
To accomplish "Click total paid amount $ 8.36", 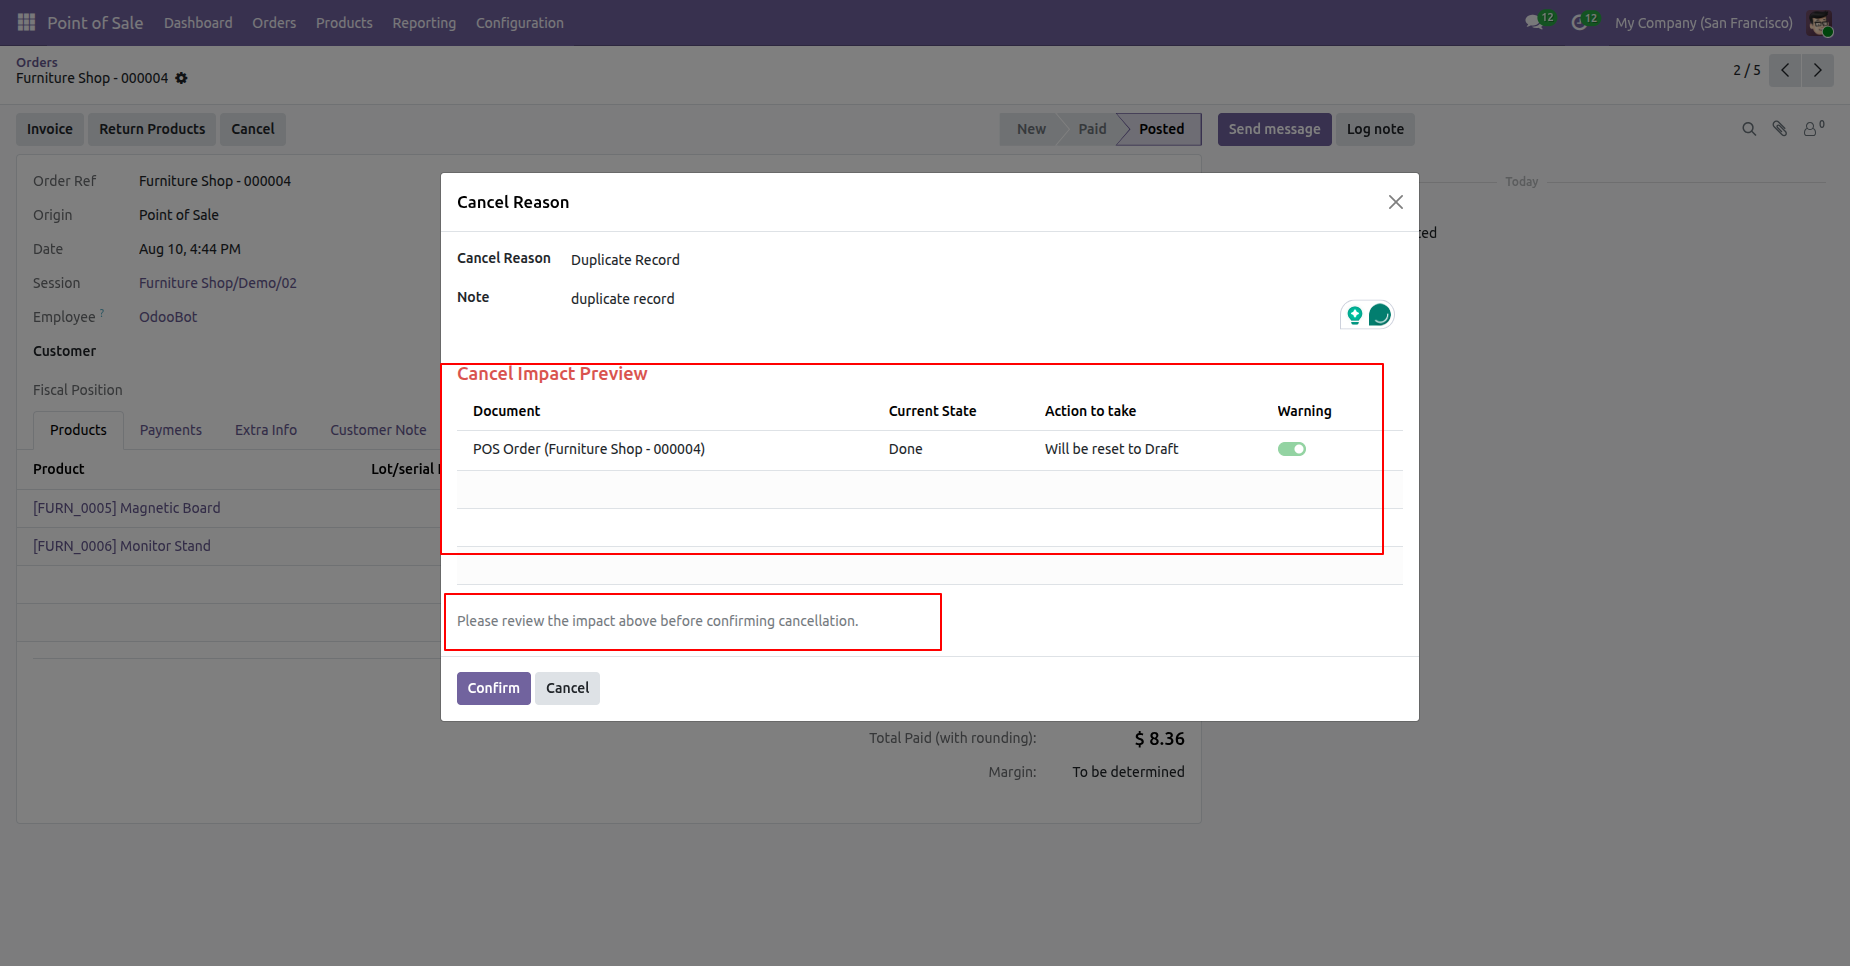I will (x=1159, y=739).
